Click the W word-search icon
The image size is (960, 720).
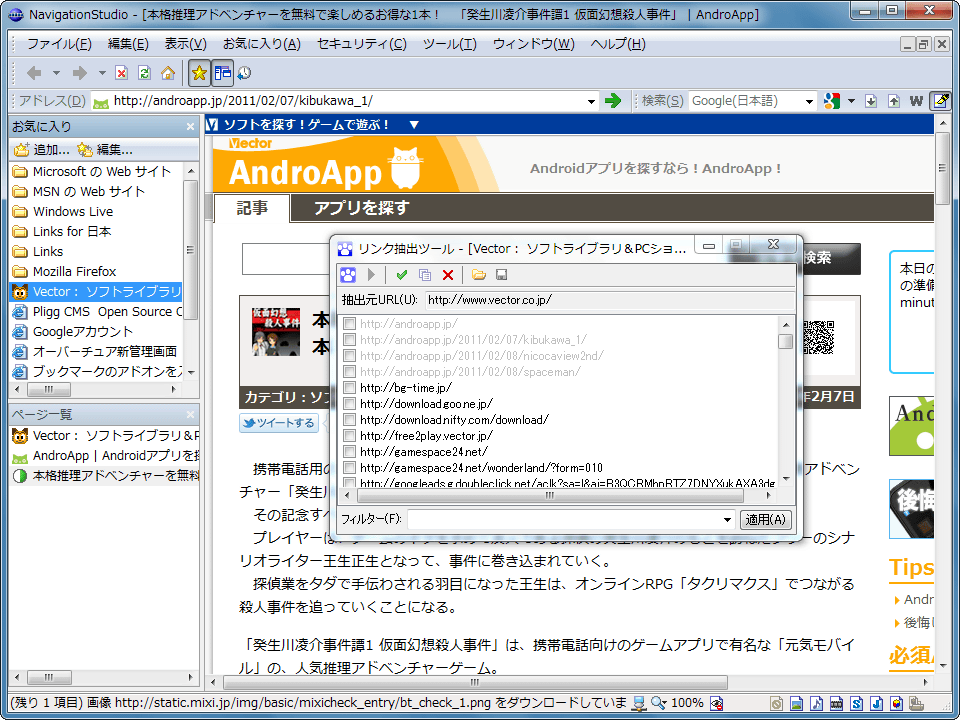coord(917,100)
